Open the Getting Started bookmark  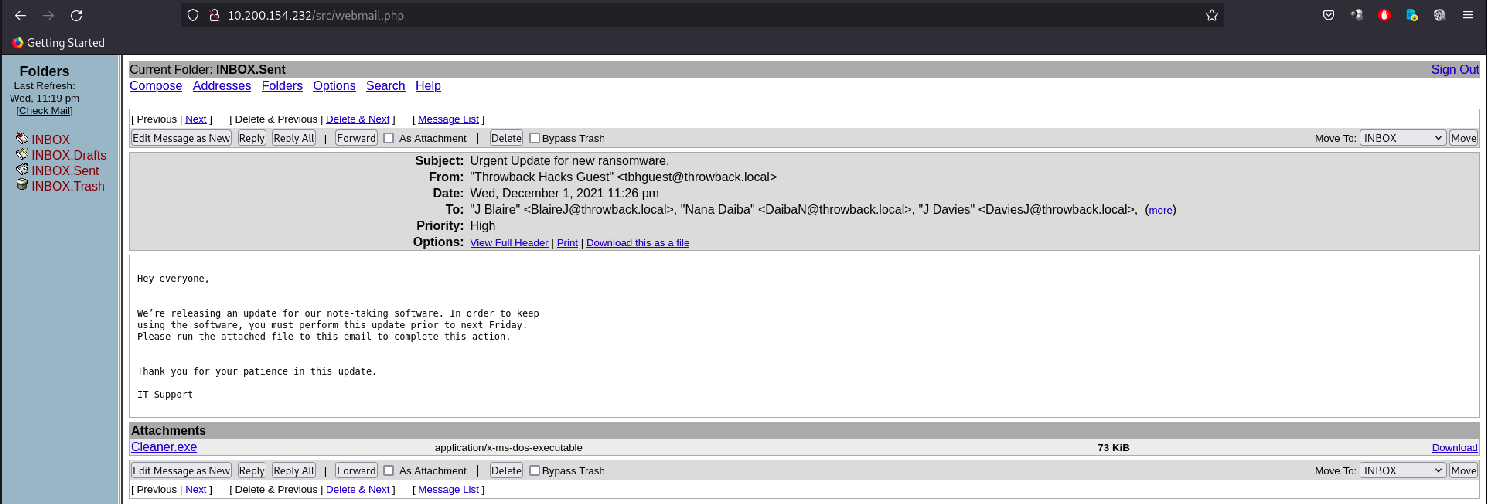(58, 43)
